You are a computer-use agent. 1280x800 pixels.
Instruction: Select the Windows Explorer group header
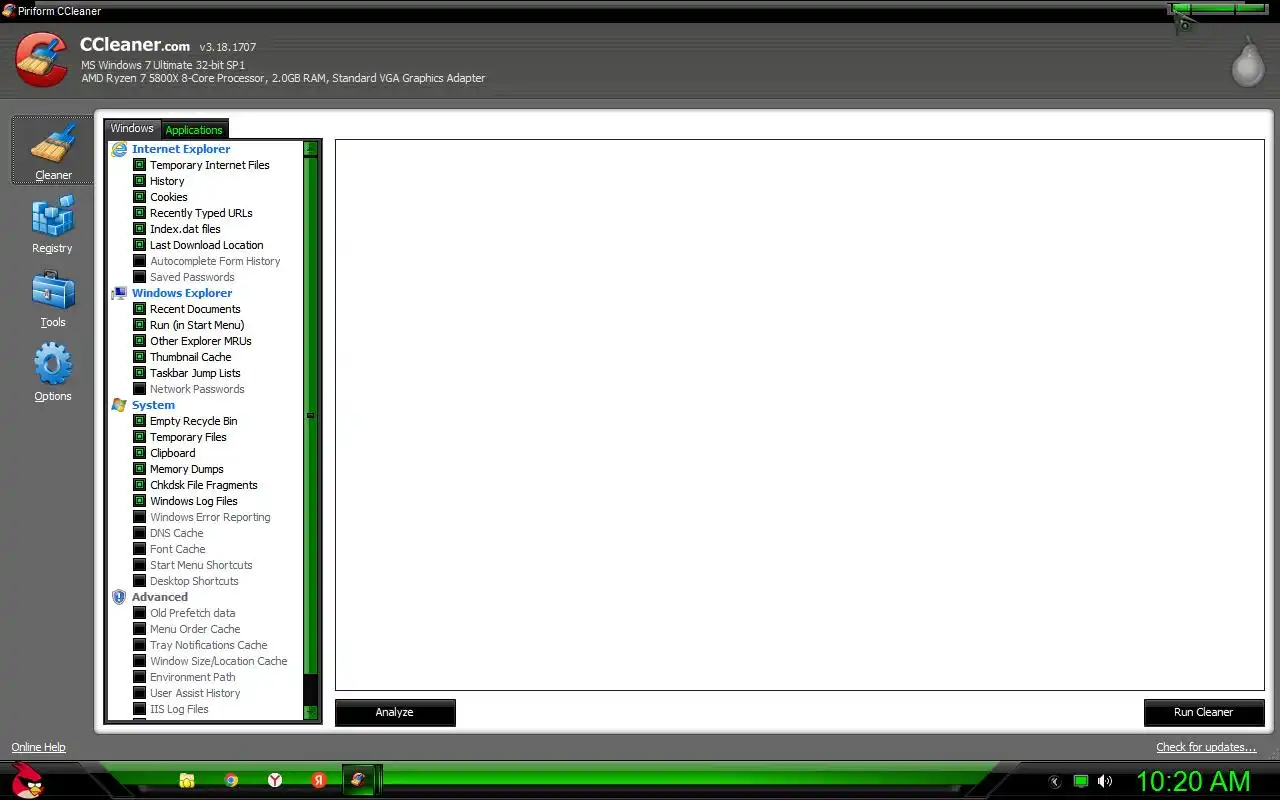click(182, 293)
